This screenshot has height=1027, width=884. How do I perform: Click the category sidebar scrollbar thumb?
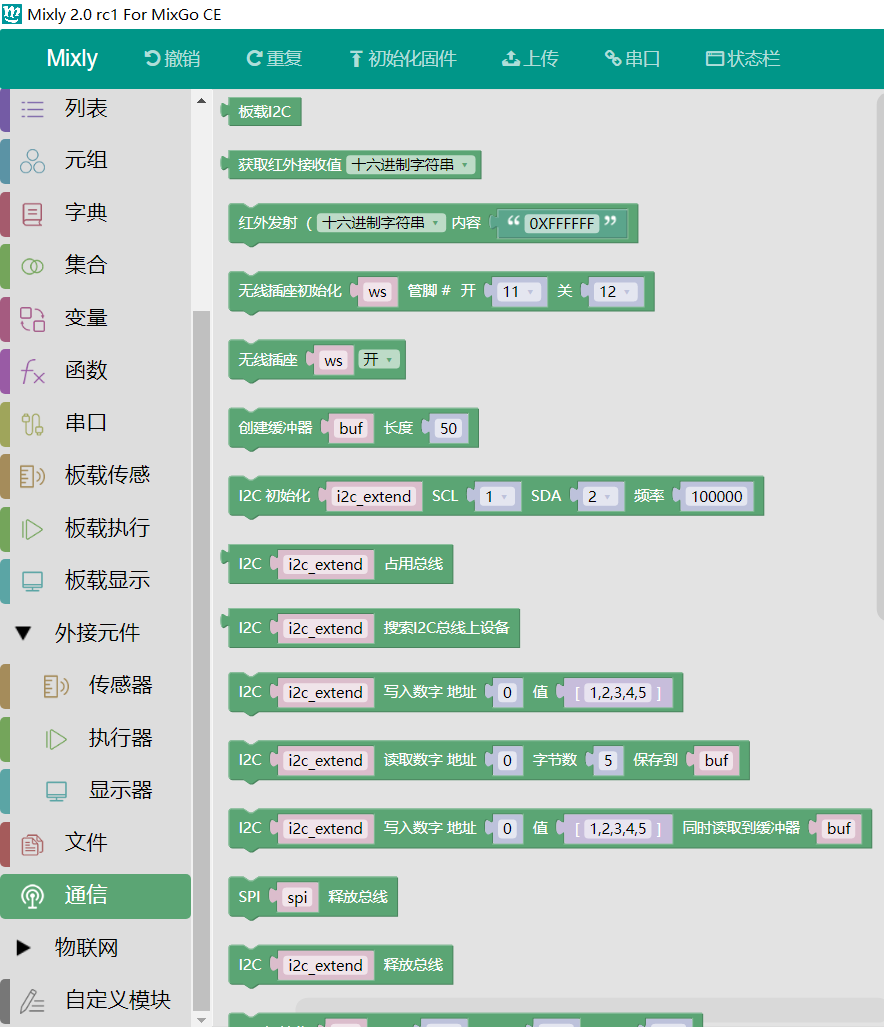pyautogui.click(x=202, y=662)
